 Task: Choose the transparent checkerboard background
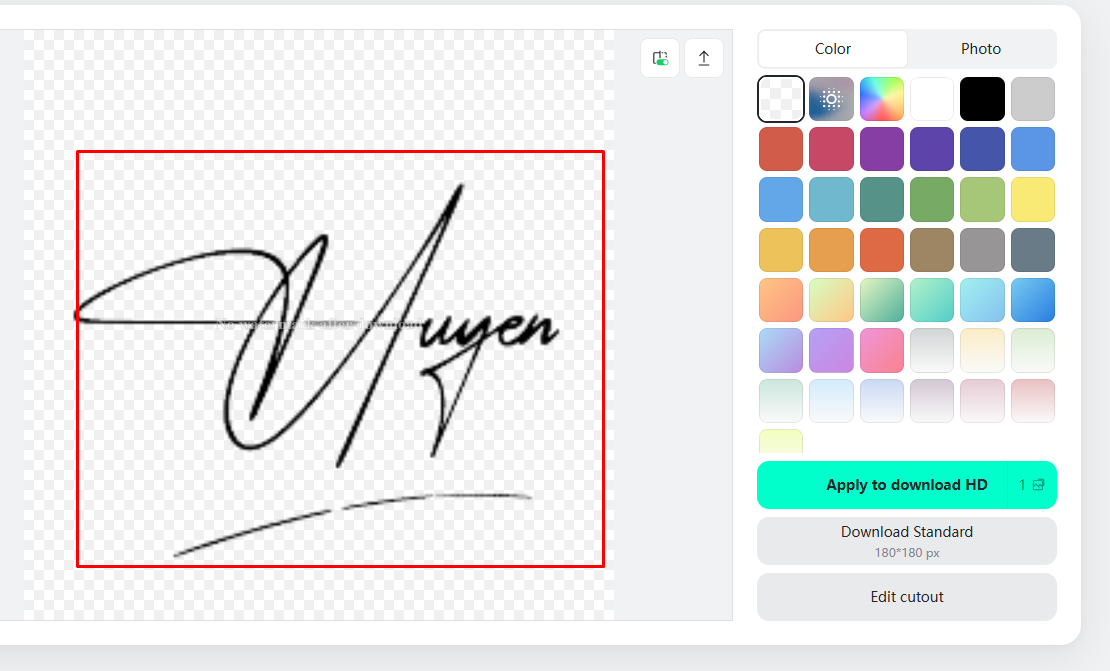[781, 99]
